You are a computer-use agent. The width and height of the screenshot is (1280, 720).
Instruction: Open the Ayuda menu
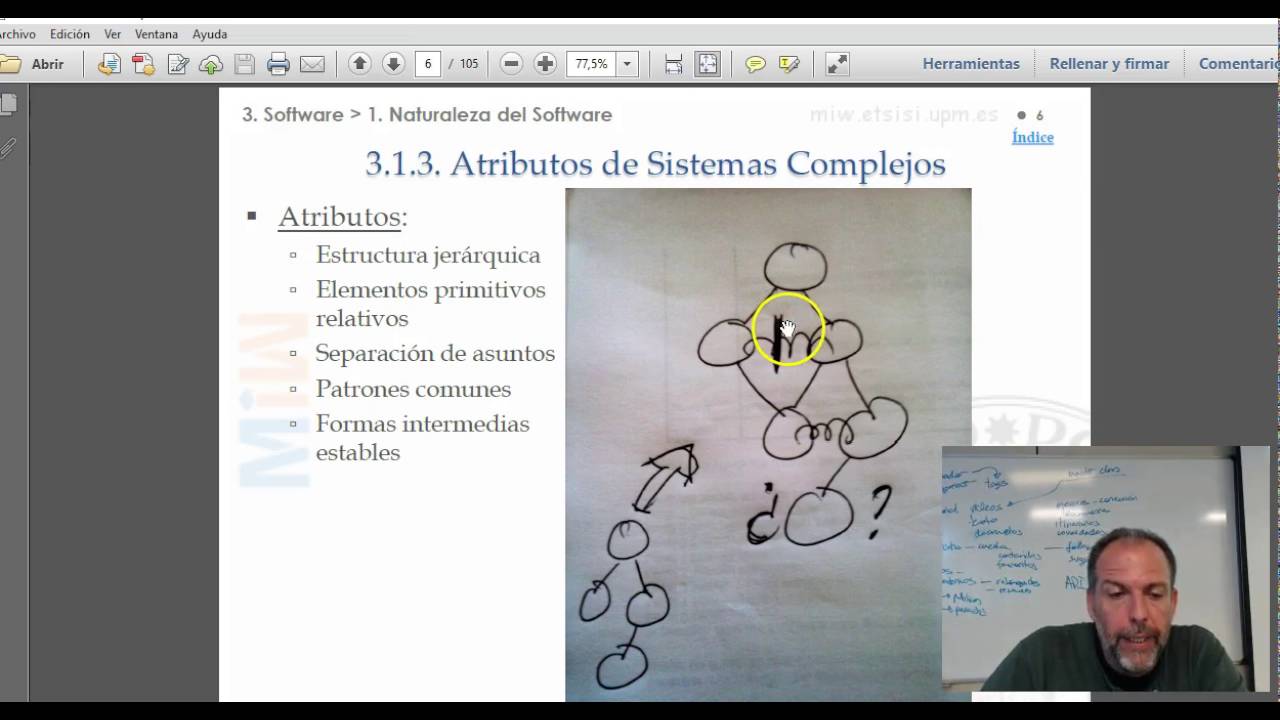210,34
